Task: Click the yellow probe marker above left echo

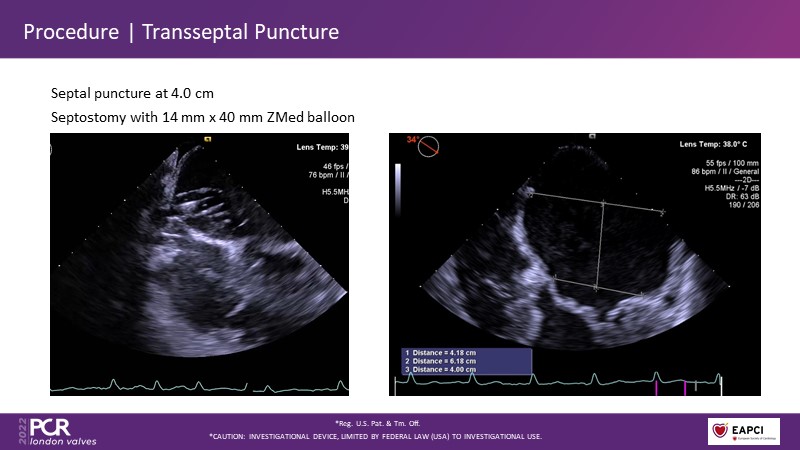Action: 207,139
